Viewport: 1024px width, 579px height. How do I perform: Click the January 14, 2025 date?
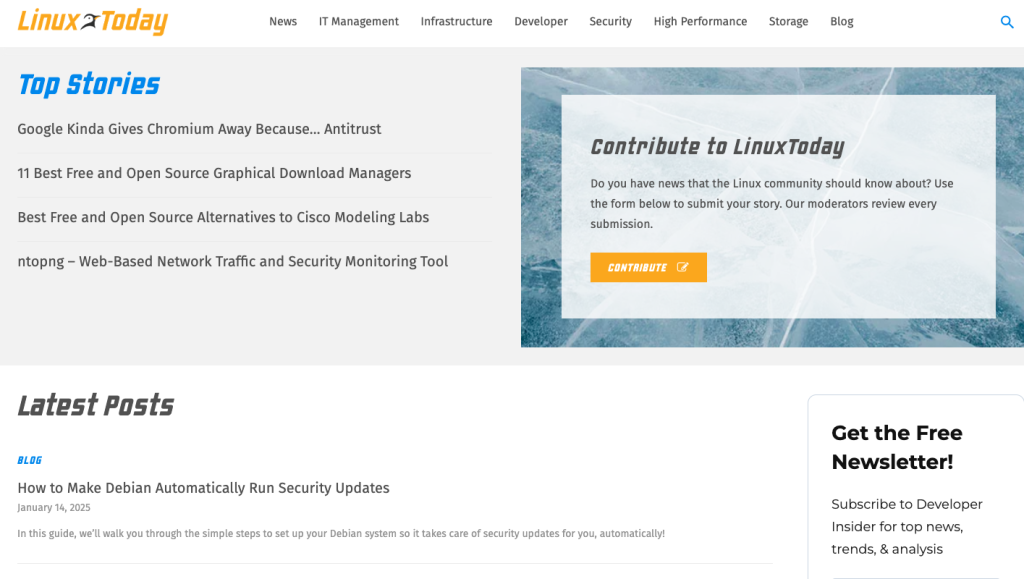pos(54,508)
